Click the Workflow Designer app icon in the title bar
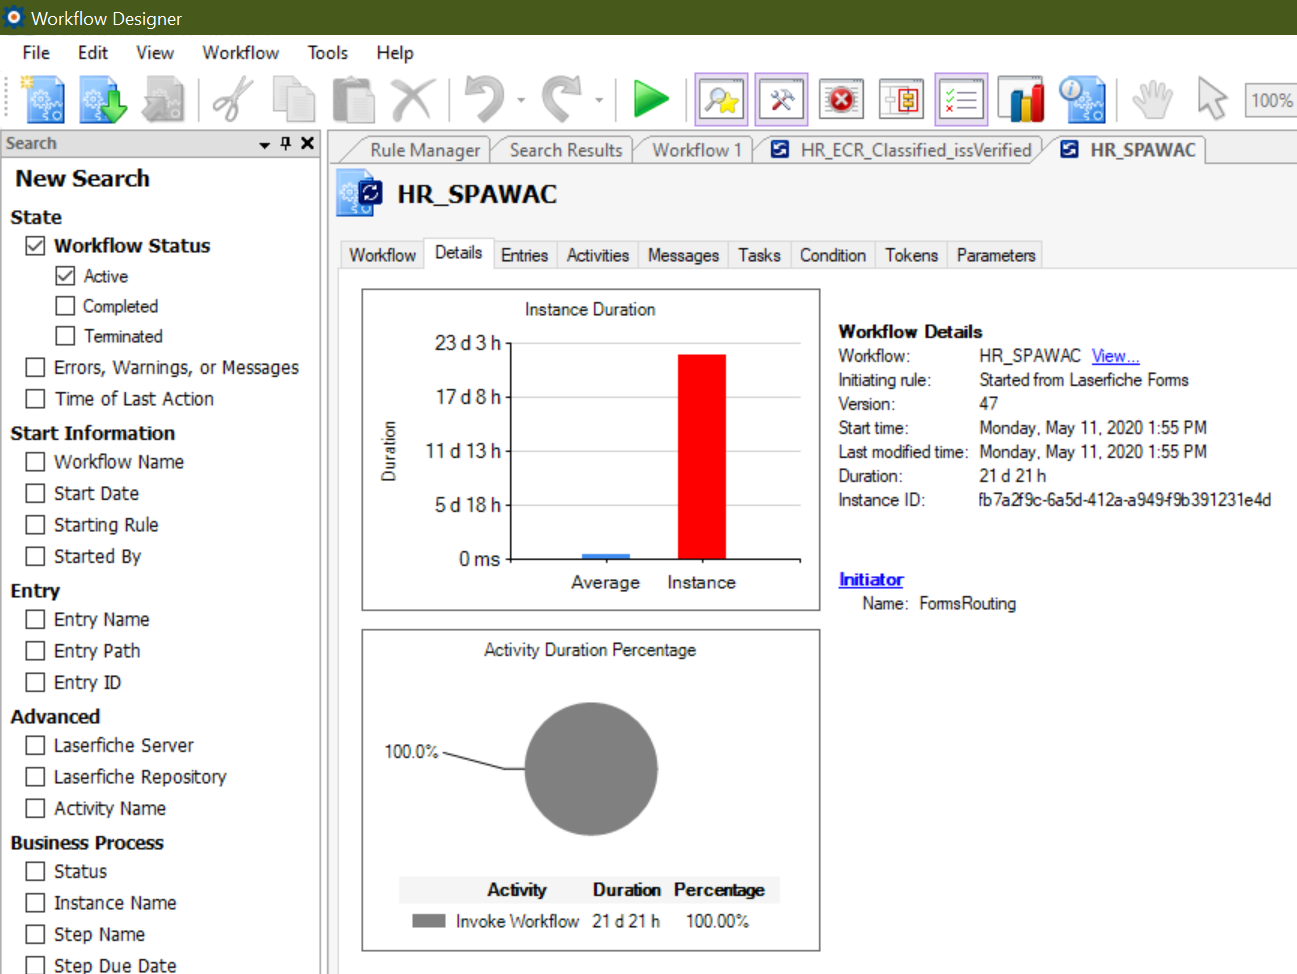The width and height of the screenshot is (1297, 974). tap(14, 17)
